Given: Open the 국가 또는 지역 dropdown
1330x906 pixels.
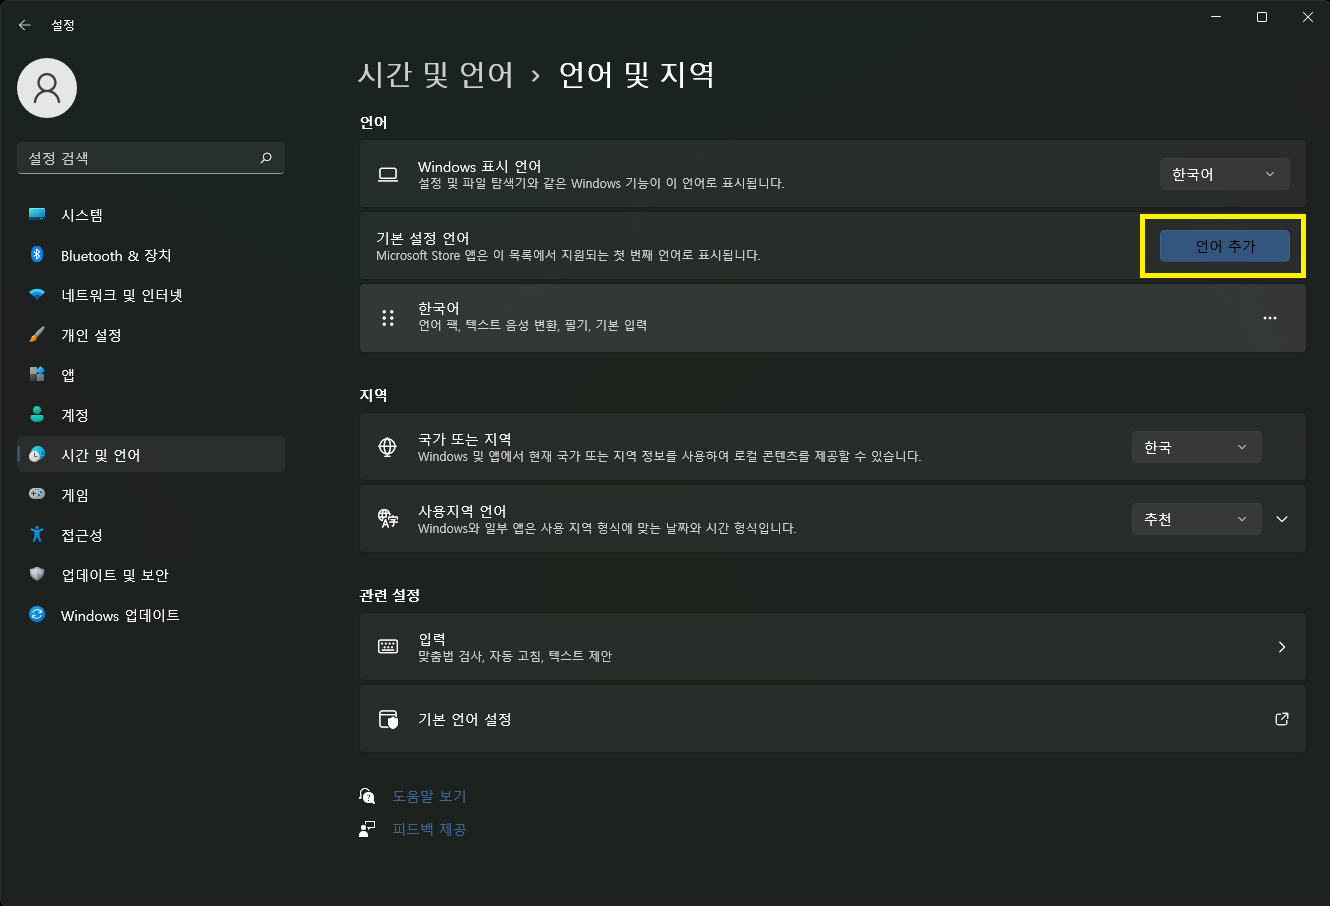Looking at the screenshot, I should 1196,446.
